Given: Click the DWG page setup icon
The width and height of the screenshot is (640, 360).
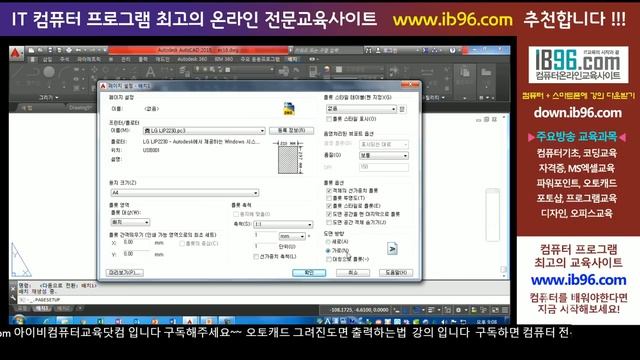Looking at the screenshot, I should click(x=289, y=109).
